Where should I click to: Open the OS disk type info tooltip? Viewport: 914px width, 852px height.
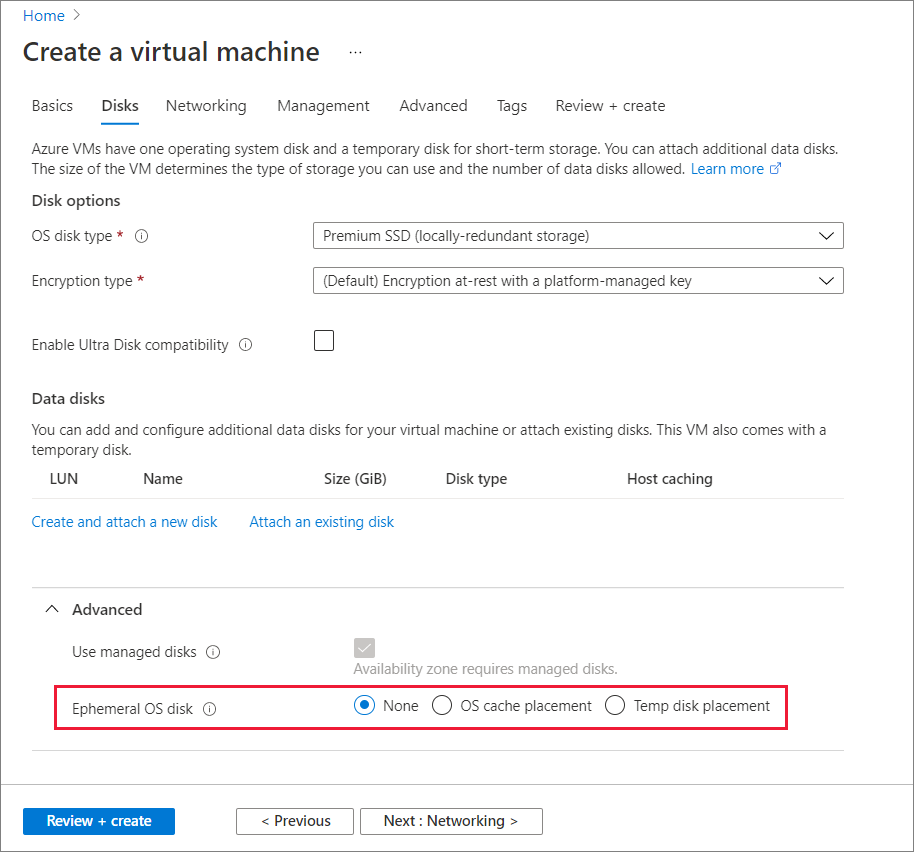point(141,236)
